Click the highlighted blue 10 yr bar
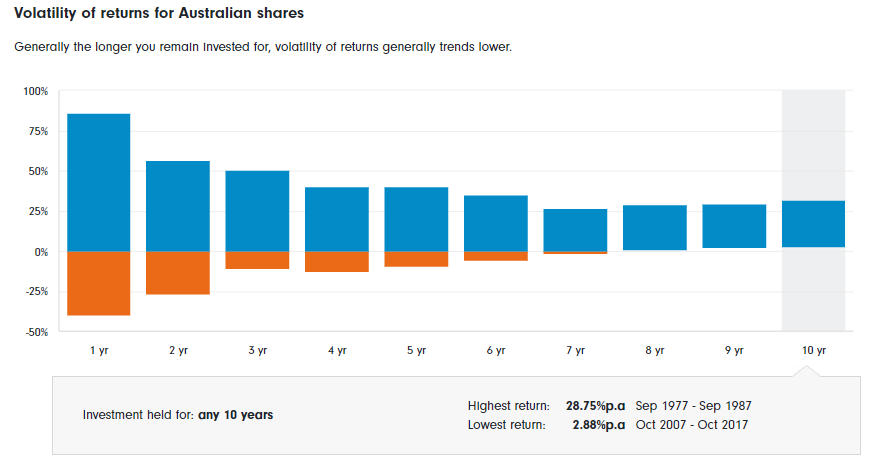875x467 pixels. pos(814,224)
